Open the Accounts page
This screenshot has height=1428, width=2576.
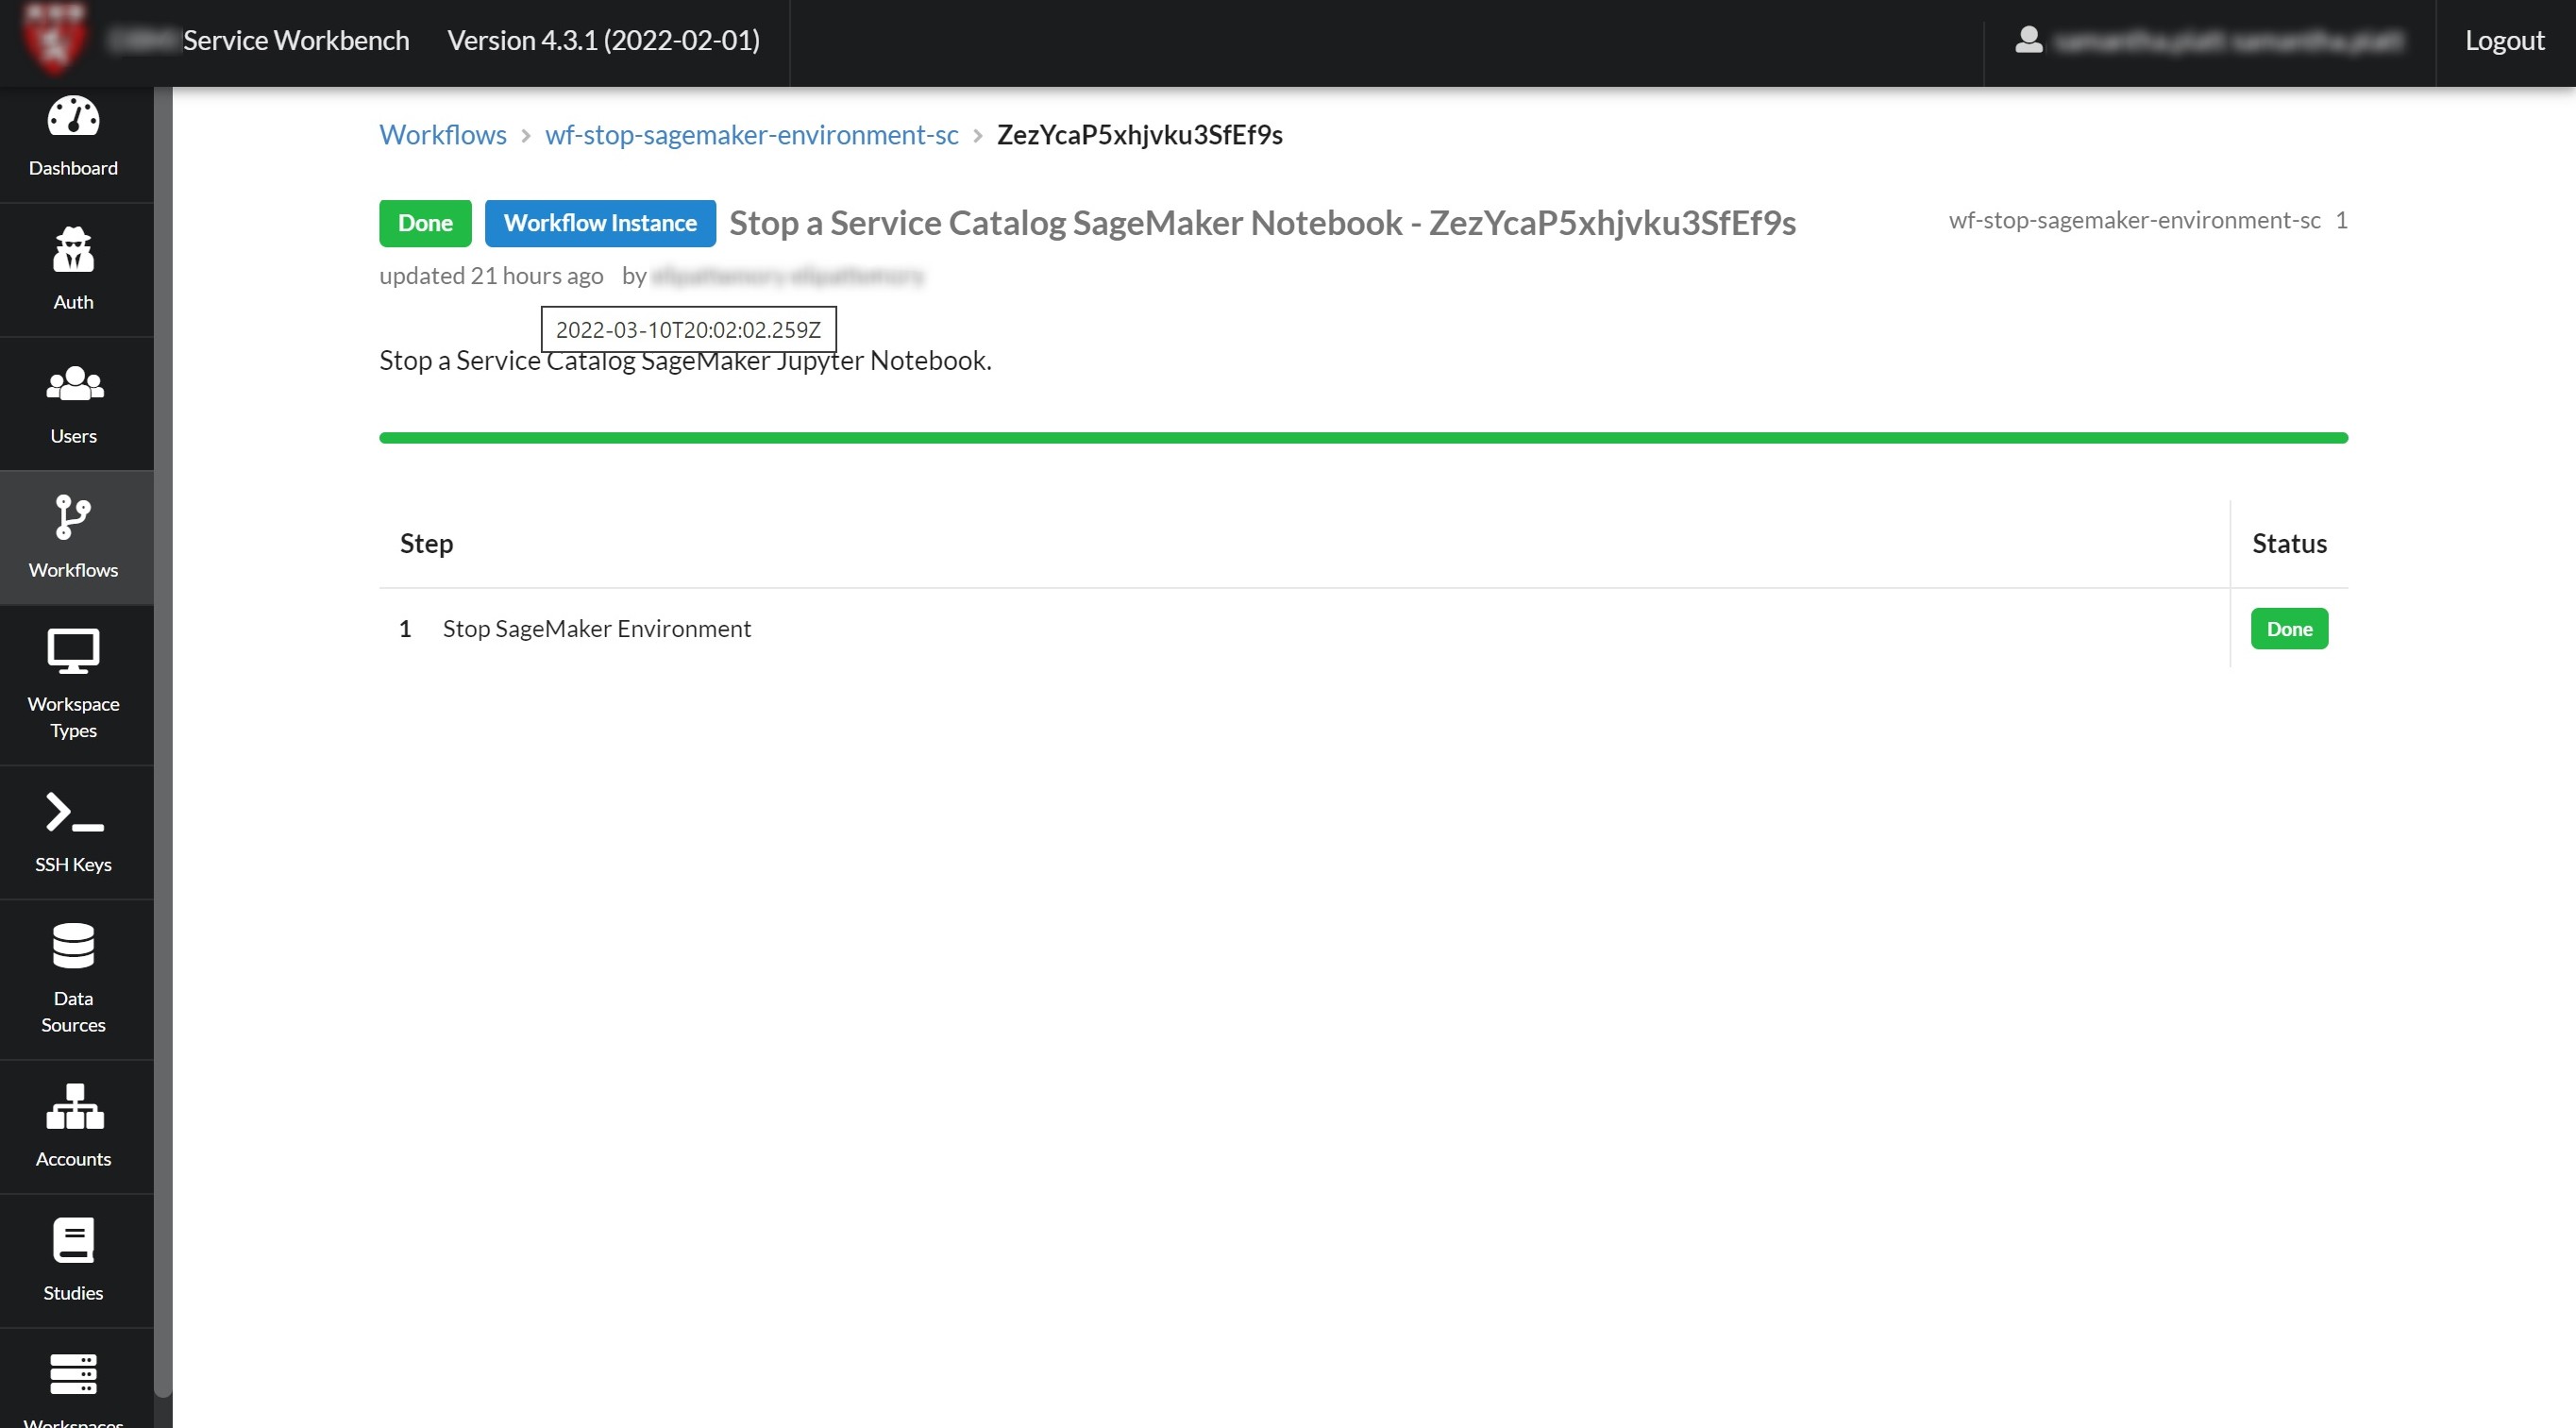pyautogui.click(x=73, y=1126)
